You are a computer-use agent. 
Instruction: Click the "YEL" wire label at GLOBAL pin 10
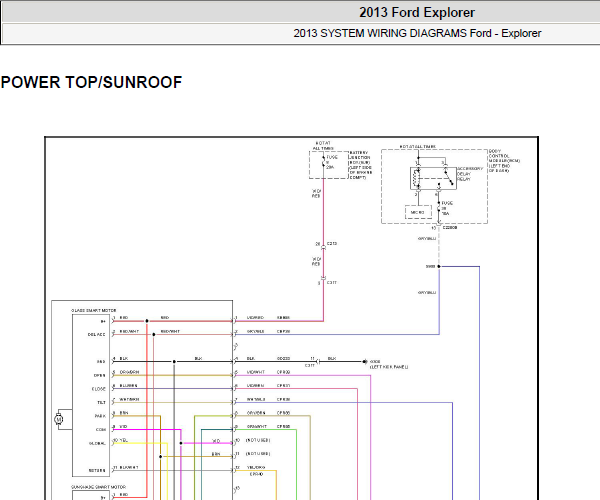pyautogui.click(x=123, y=440)
